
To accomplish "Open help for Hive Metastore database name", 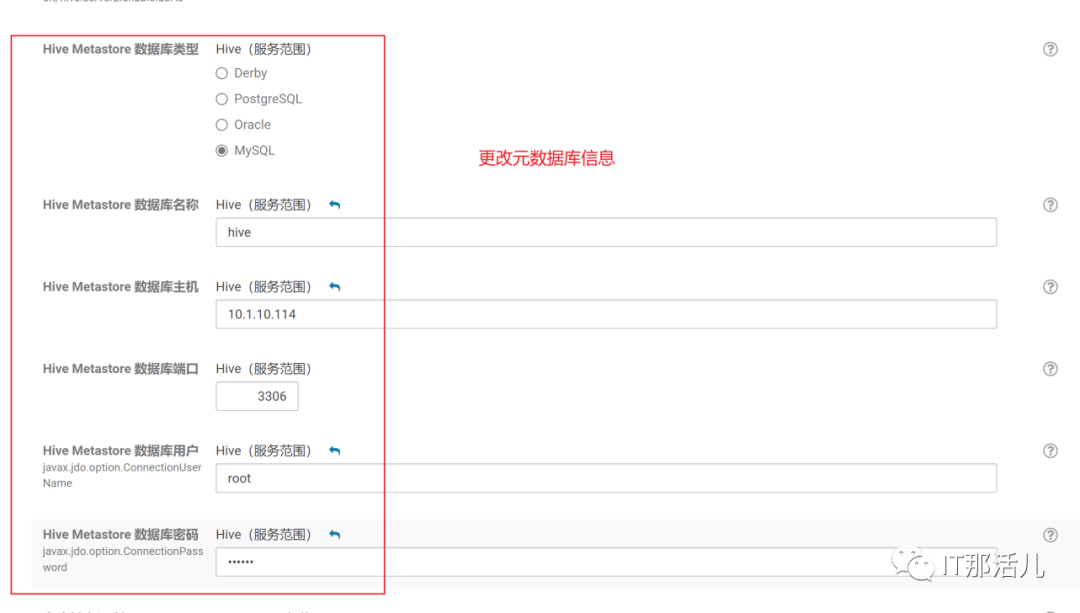I will coord(1050,205).
